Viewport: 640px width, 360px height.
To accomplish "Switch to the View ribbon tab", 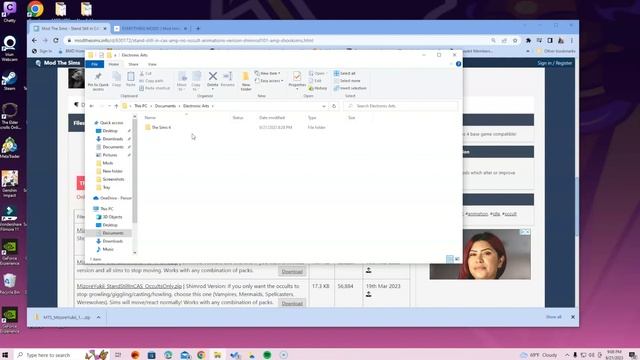I will click(x=152, y=64).
